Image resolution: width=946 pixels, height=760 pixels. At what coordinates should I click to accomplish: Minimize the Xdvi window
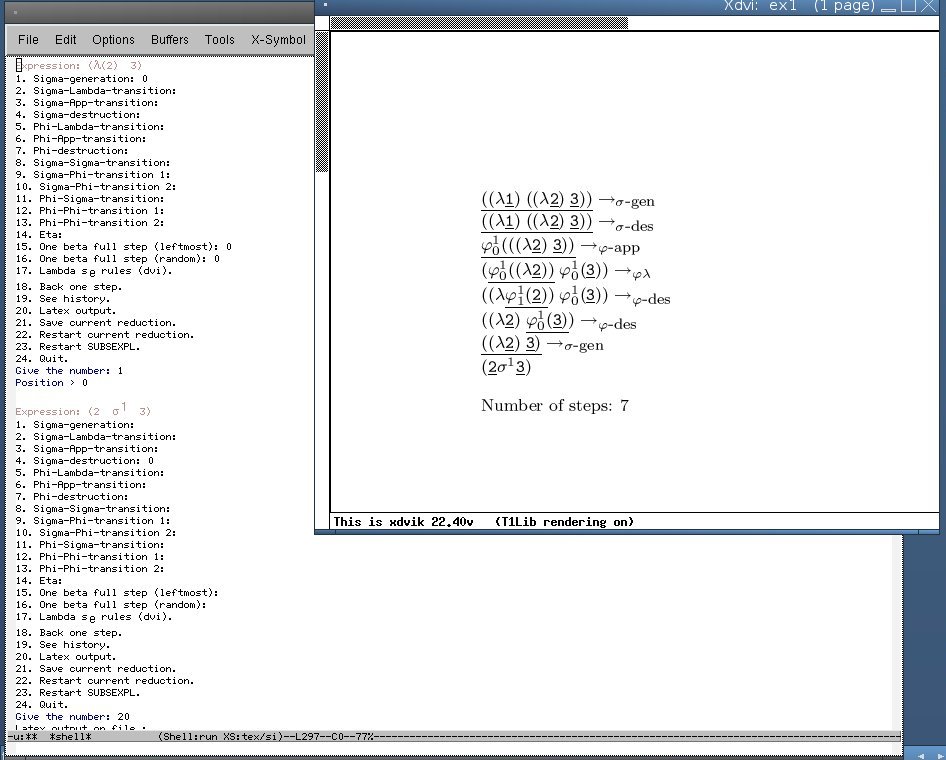click(886, 6)
